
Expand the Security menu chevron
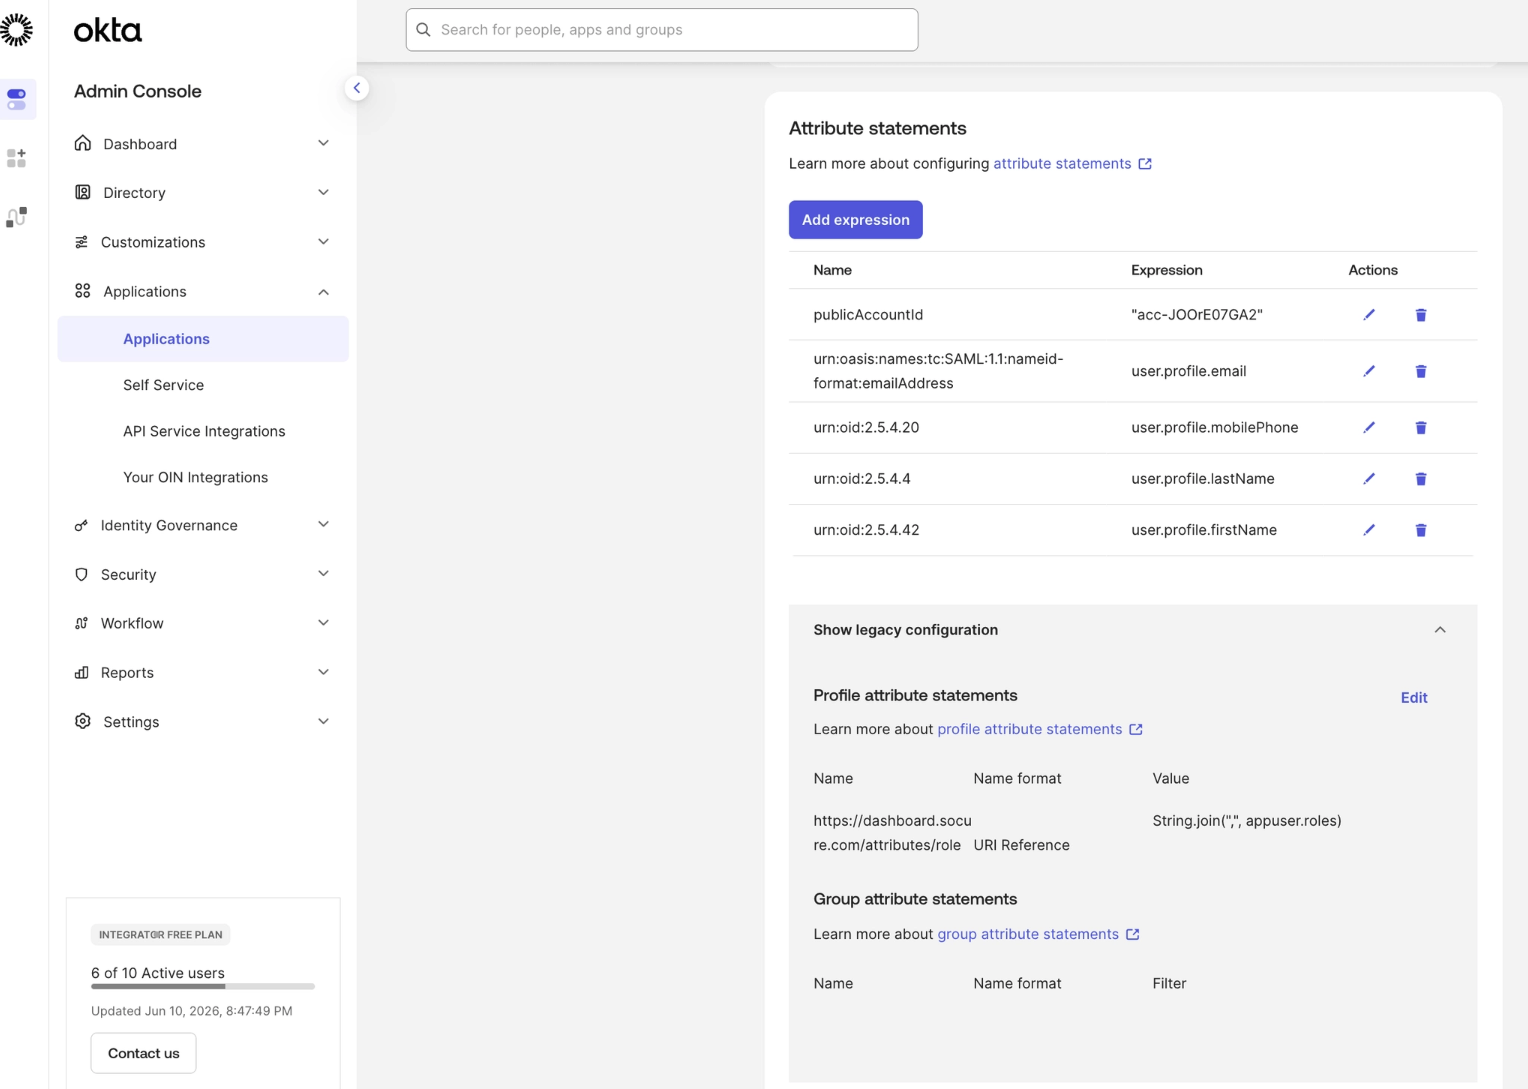click(323, 573)
